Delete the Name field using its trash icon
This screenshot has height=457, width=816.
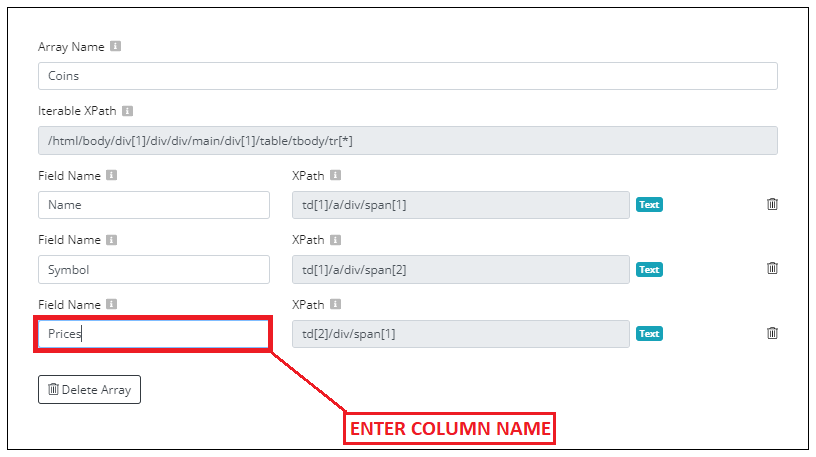pos(772,204)
